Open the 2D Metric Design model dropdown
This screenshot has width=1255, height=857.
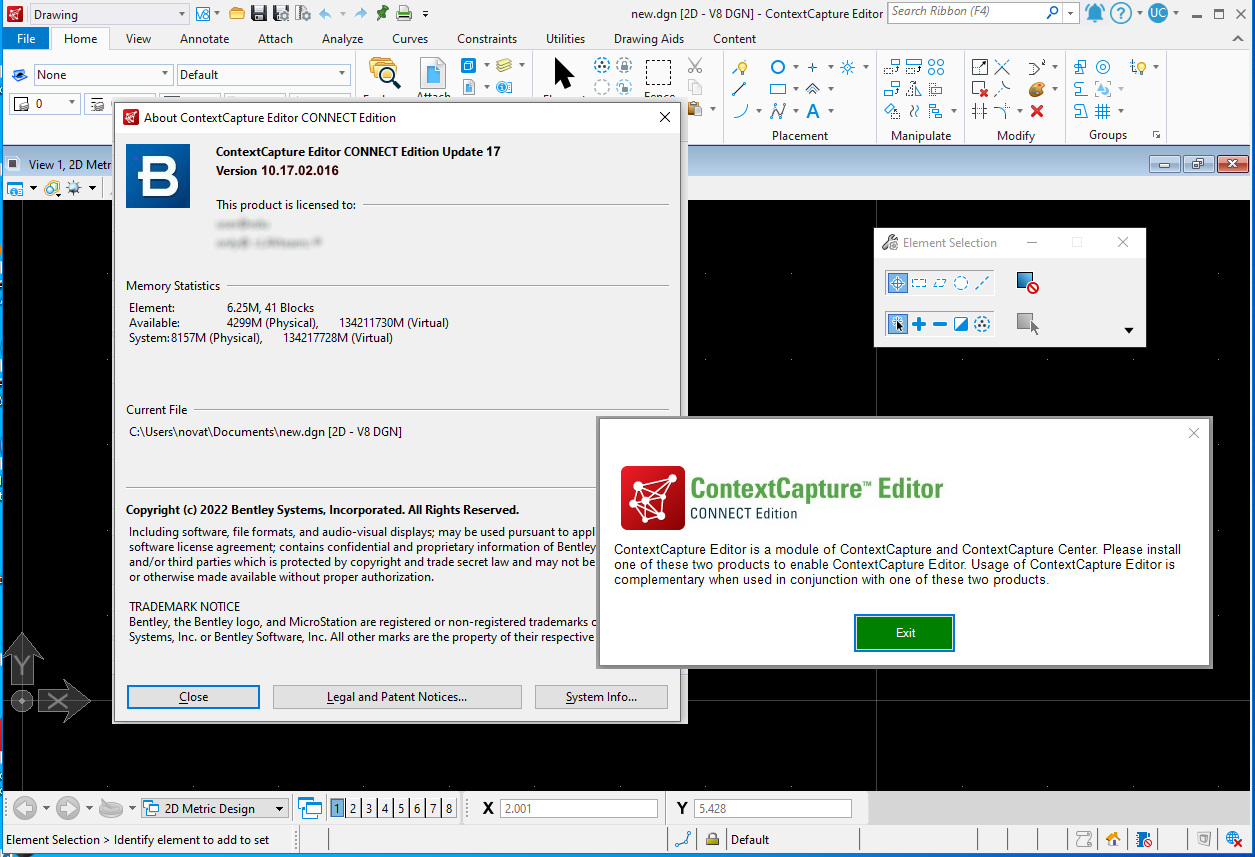[x=280, y=808]
